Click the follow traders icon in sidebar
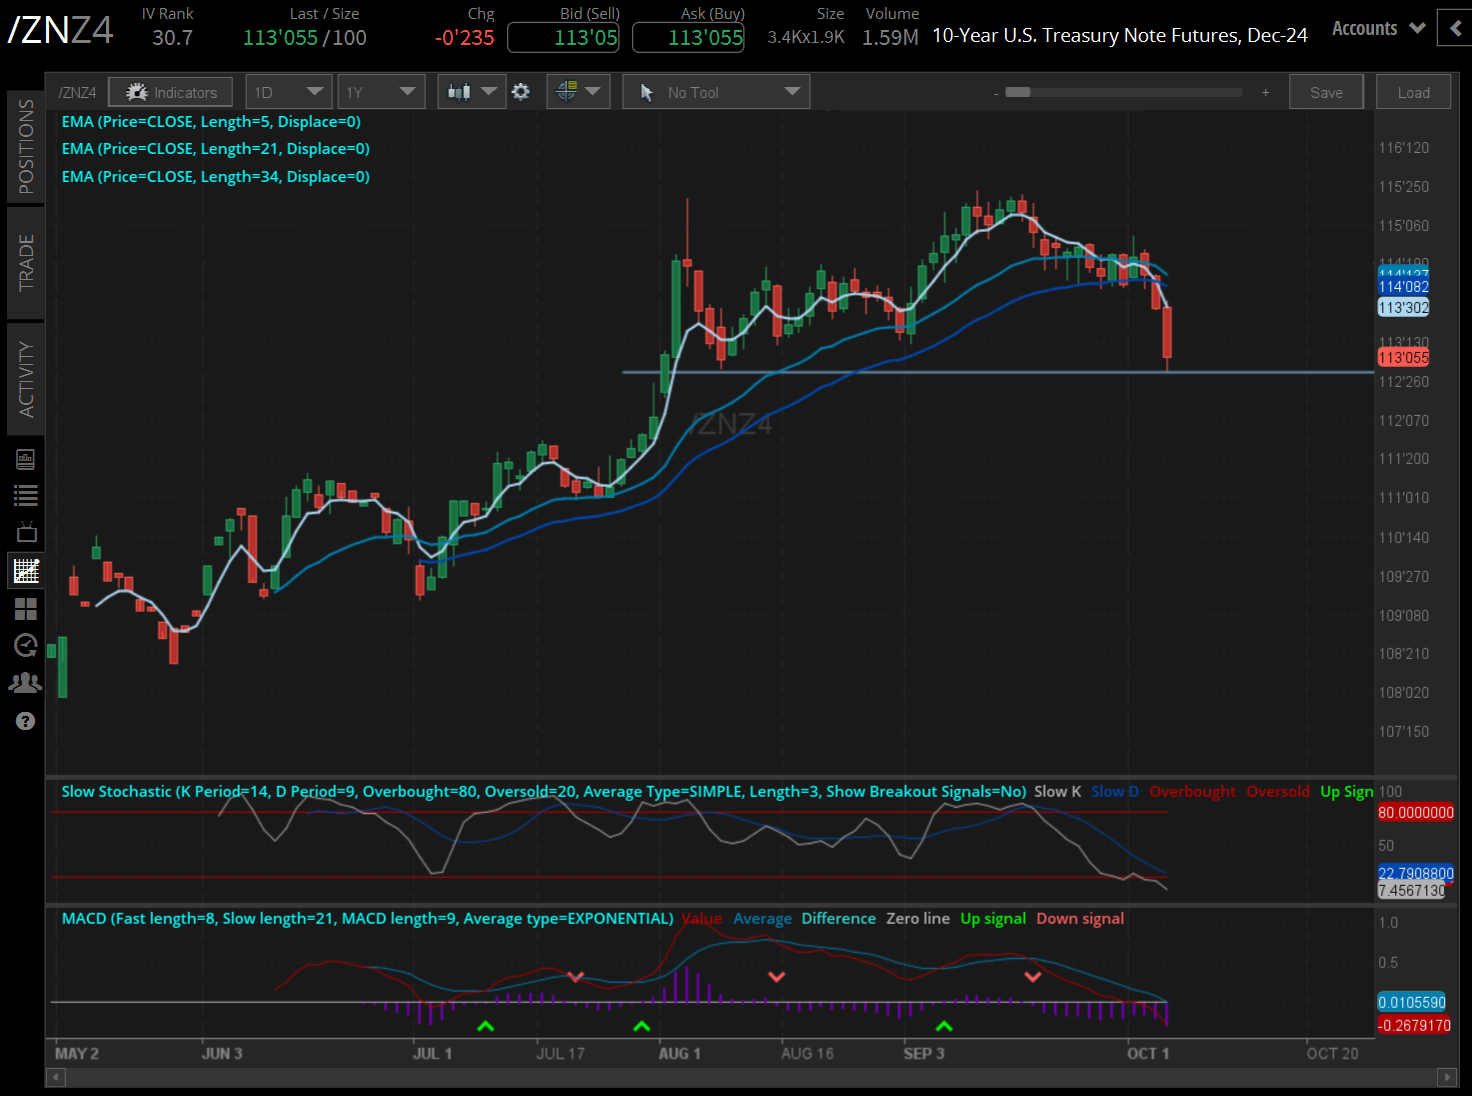The image size is (1472, 1096). (x=25, y=682)
